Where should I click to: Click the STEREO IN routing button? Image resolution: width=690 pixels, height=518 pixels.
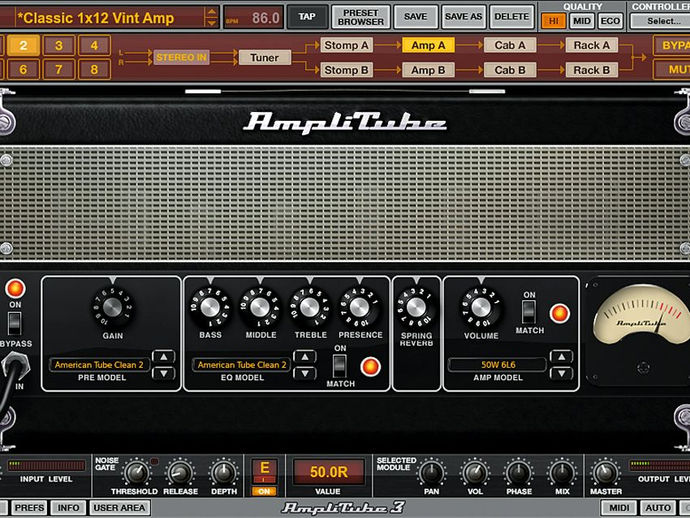coord(181,57)
